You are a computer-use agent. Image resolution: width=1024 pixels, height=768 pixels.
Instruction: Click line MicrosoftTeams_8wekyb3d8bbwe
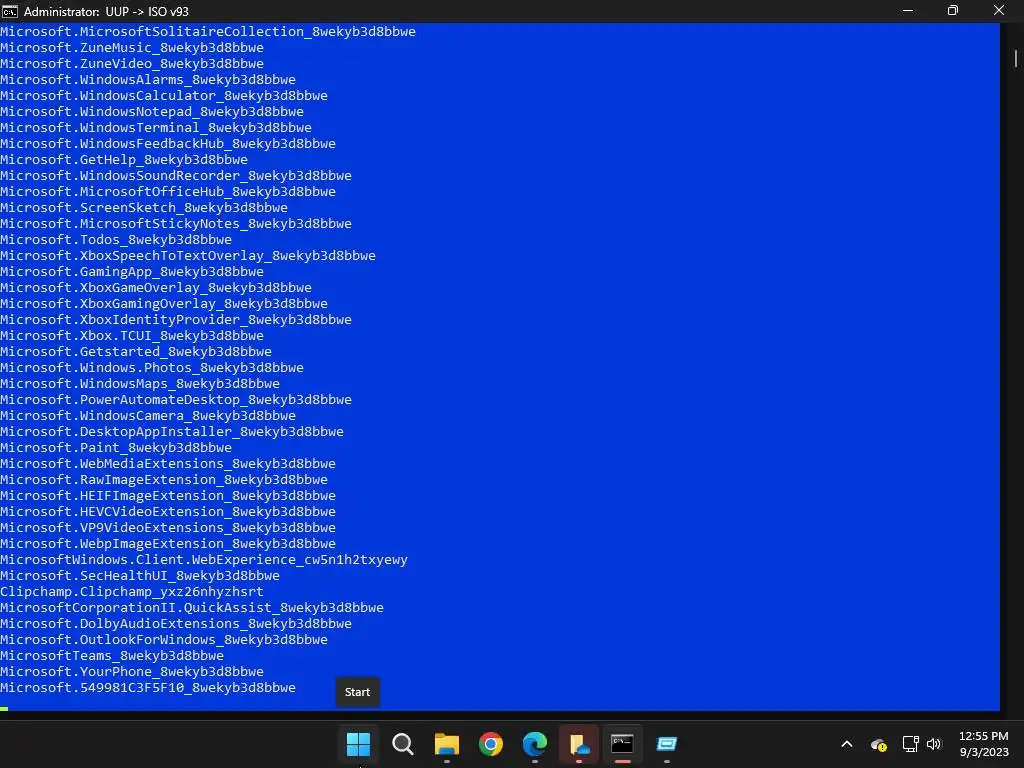[x=112, y=656]
